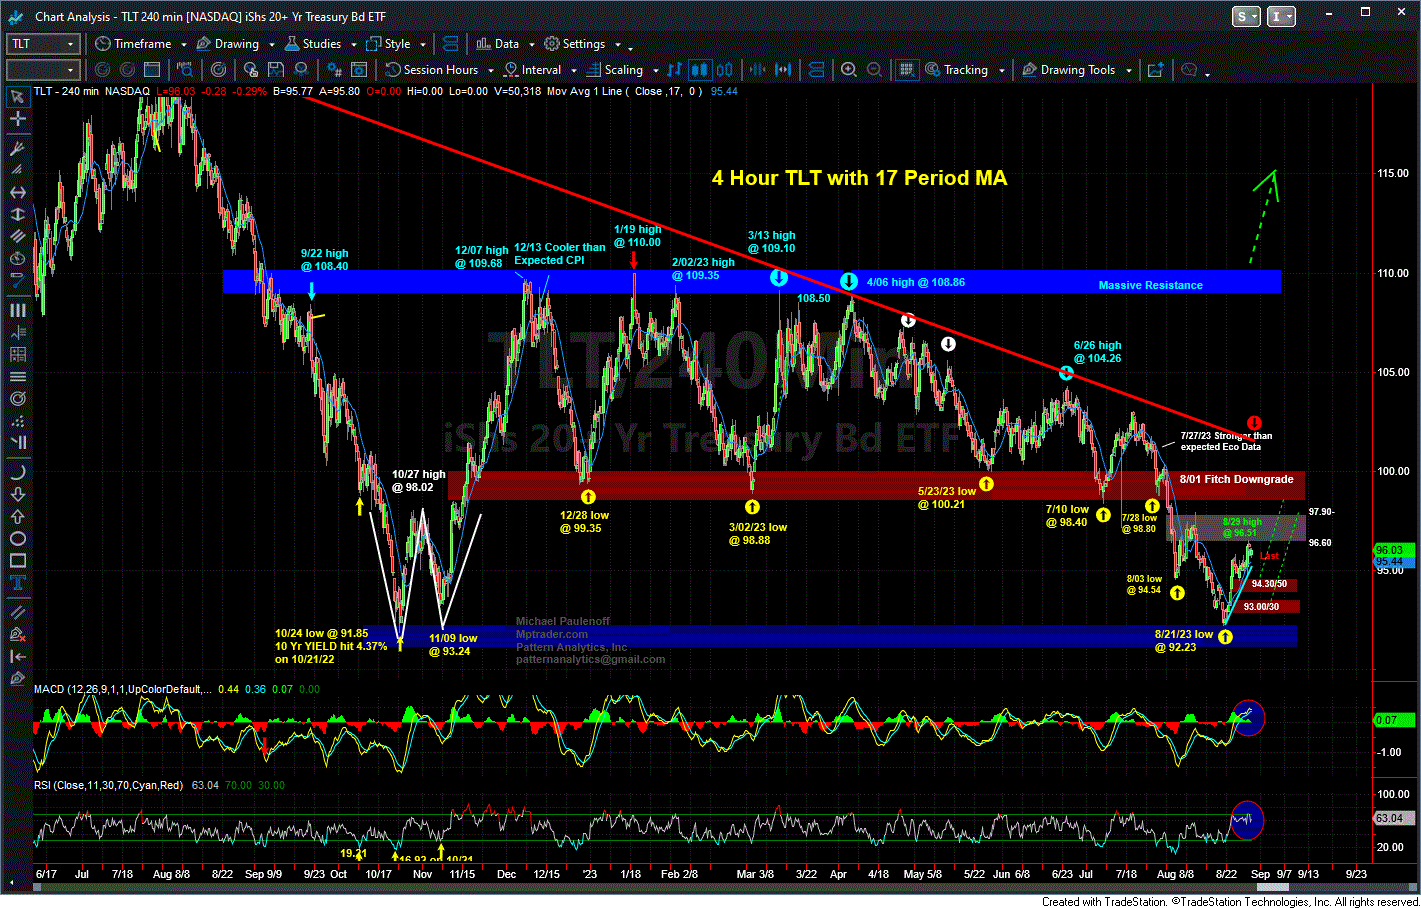Open the Studies menu
The image size is (1421, 908).
[x=313, y=44]
